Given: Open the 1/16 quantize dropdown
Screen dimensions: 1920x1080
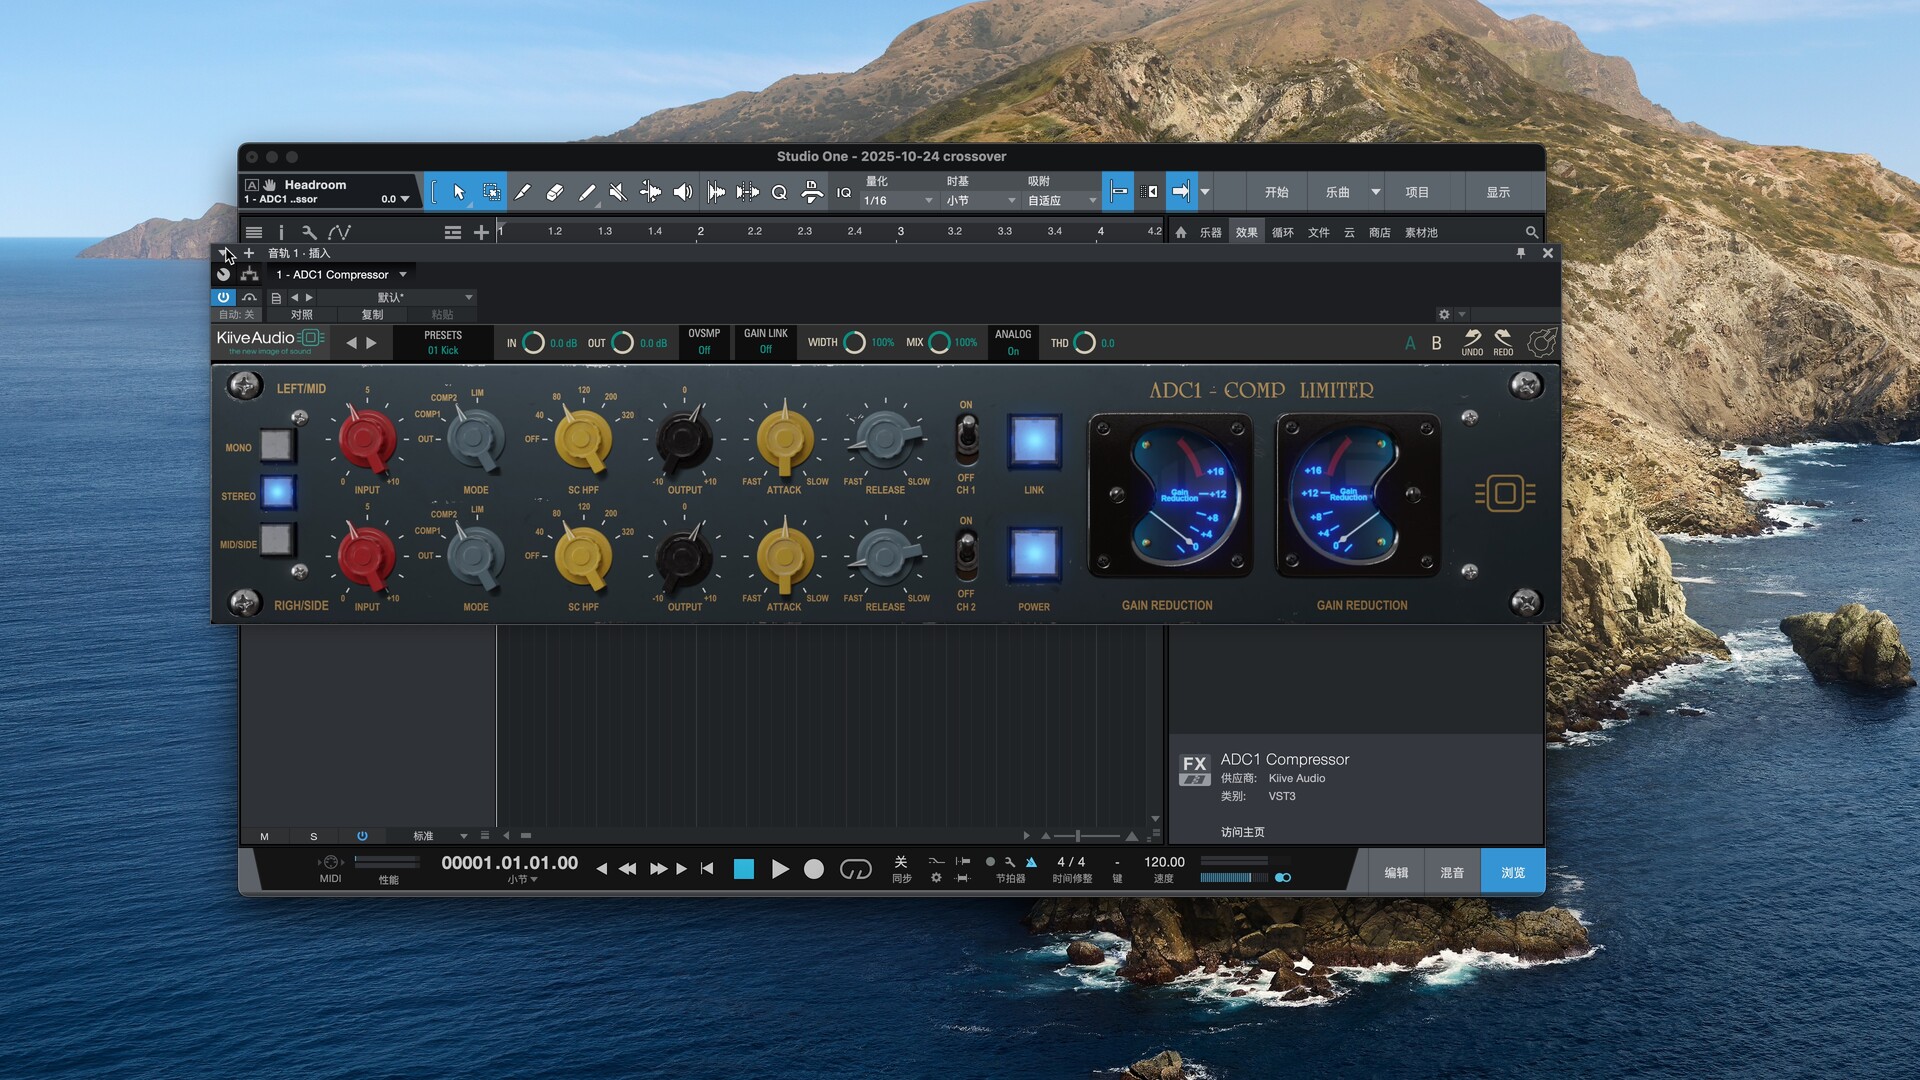Looking at the screenshot, I should tap(898, 201).
